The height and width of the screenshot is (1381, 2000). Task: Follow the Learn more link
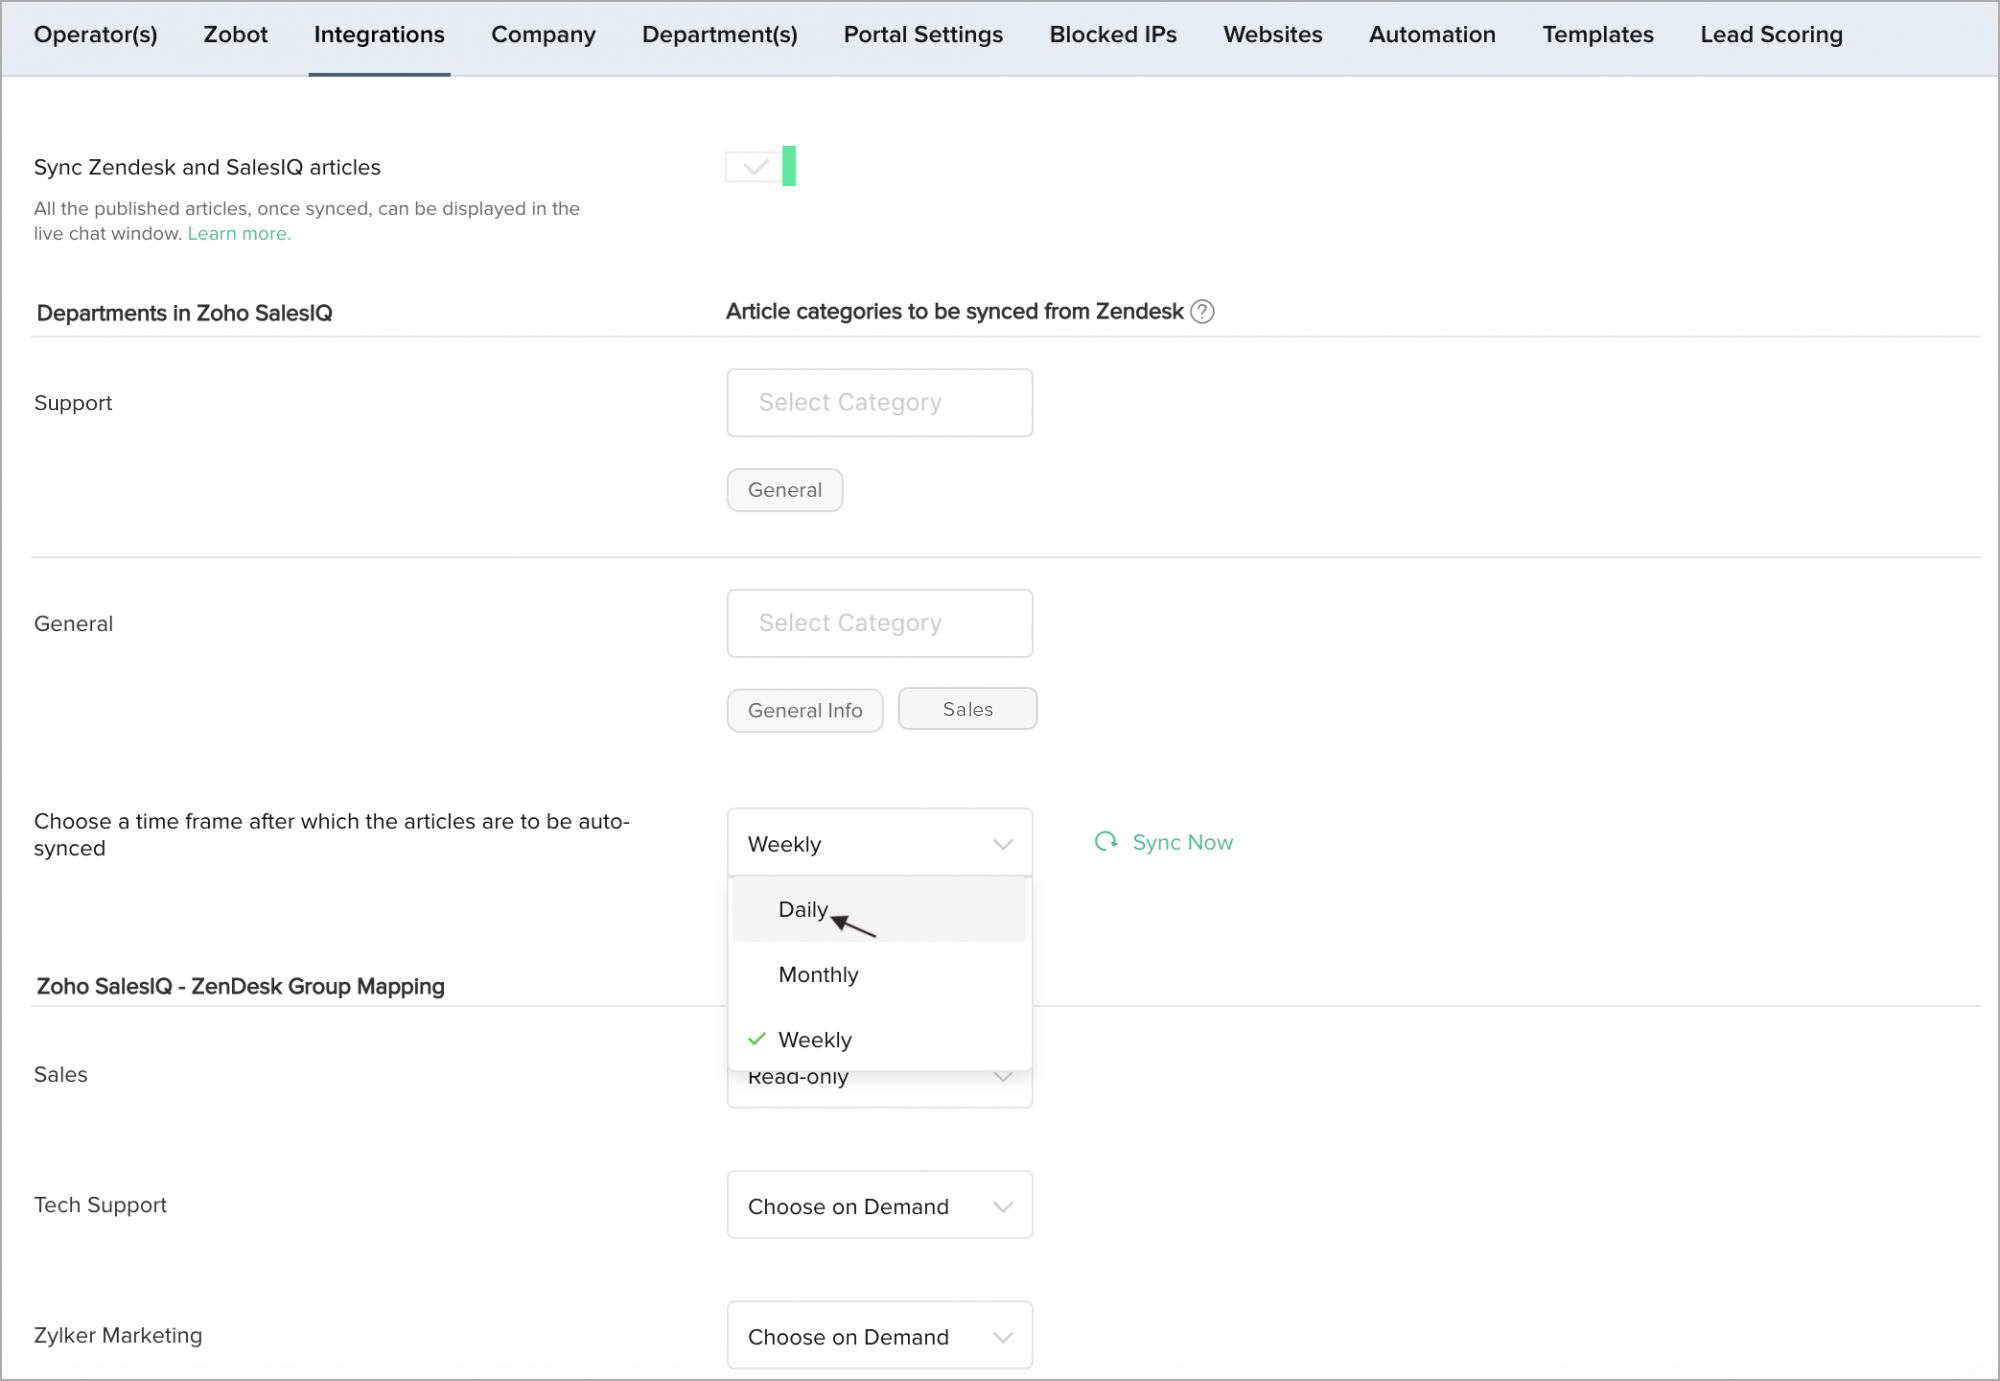pos(239,234)
